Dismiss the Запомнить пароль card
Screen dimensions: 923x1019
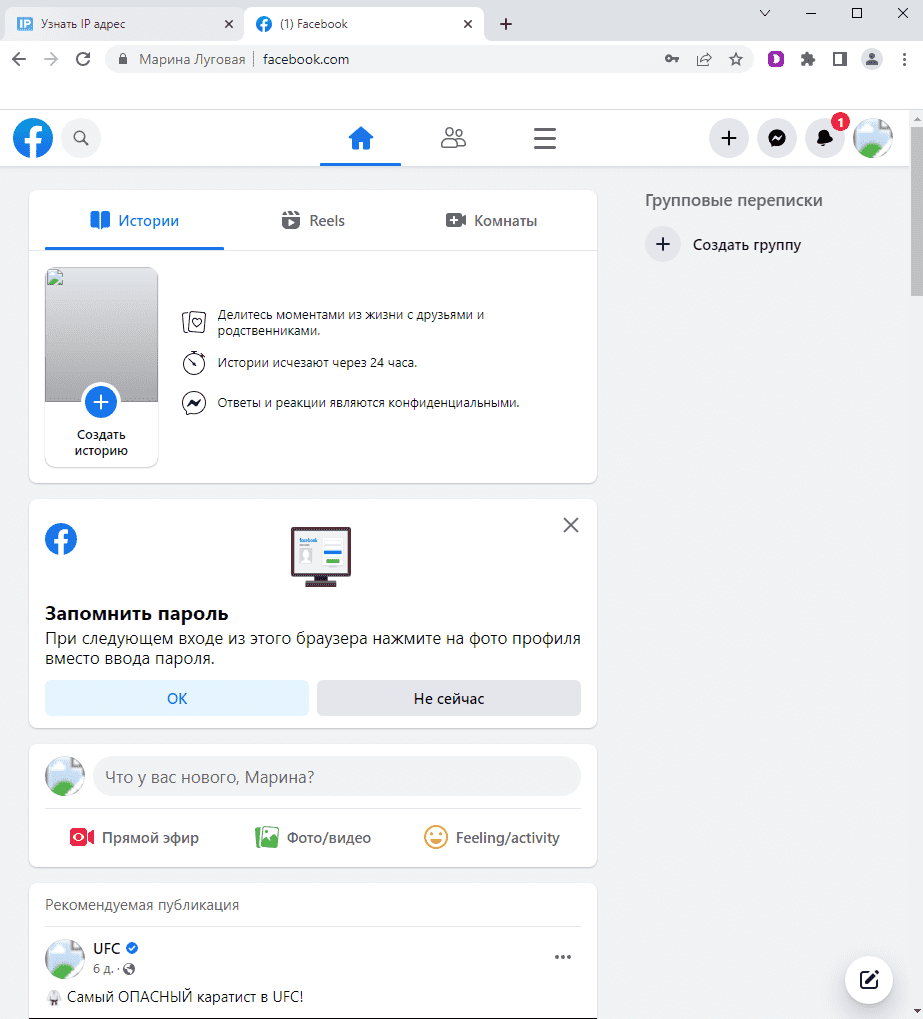point(571,525)
